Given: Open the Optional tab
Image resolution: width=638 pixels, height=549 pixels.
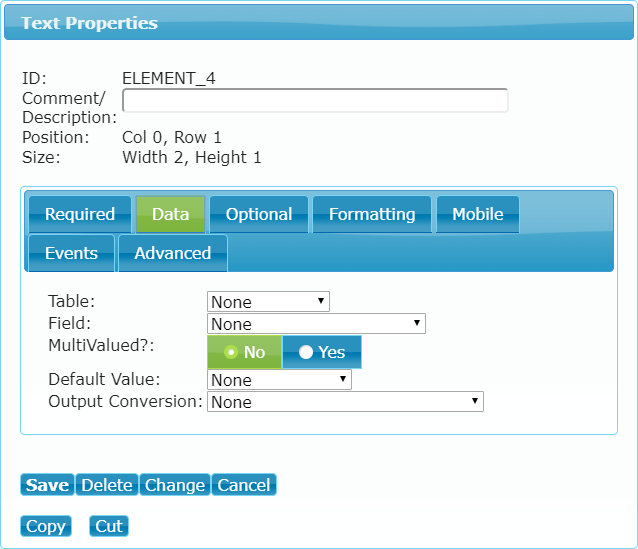Looking at the screenshot, I should pos(259,214).
